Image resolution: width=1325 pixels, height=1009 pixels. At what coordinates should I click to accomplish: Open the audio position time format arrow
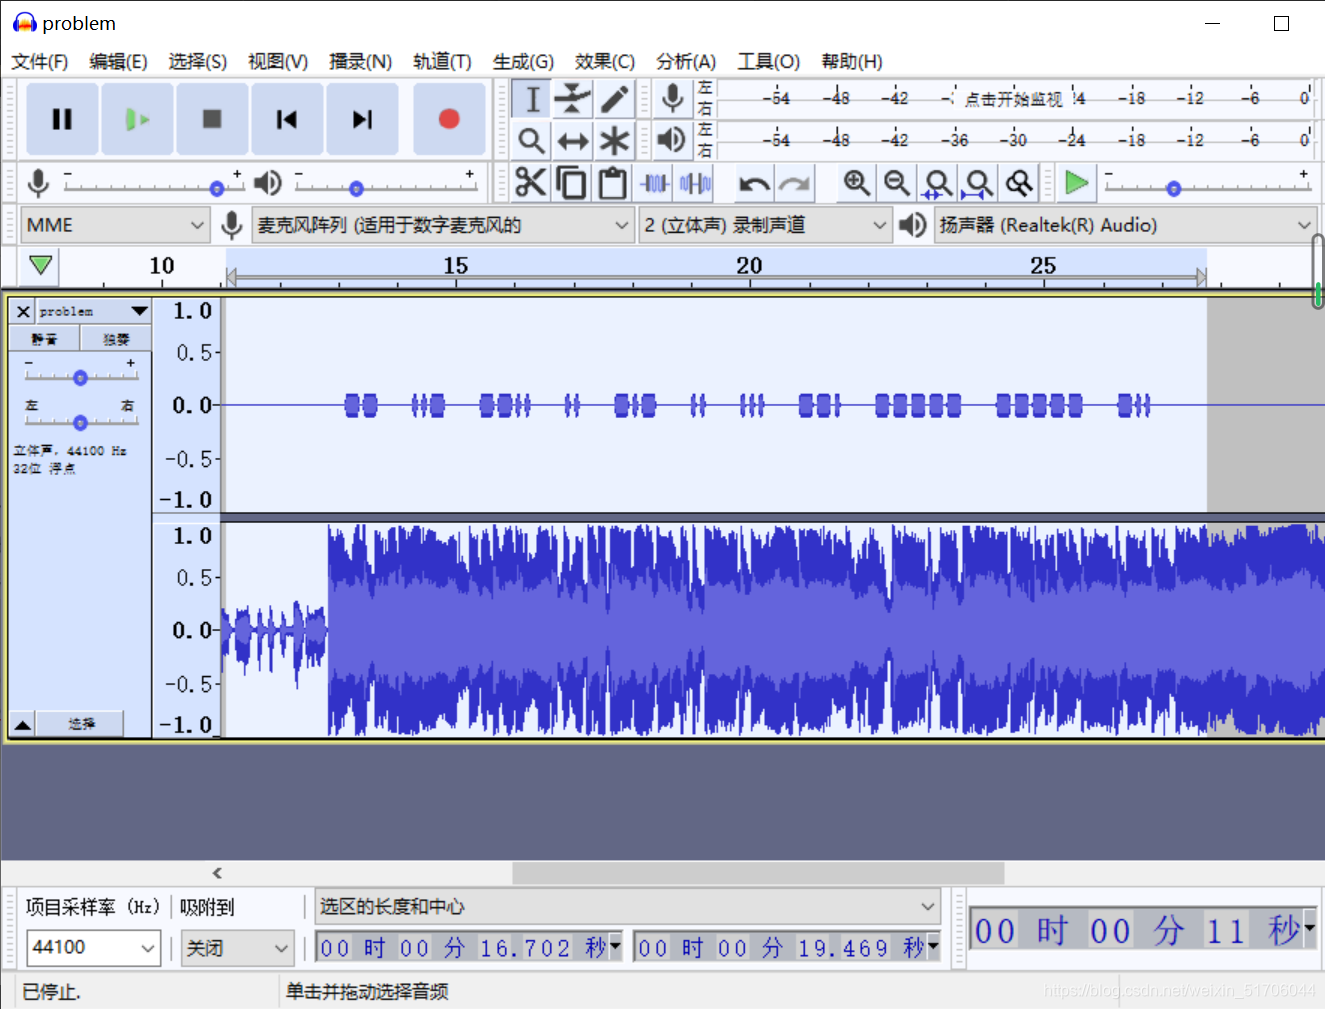point(1309,929)
